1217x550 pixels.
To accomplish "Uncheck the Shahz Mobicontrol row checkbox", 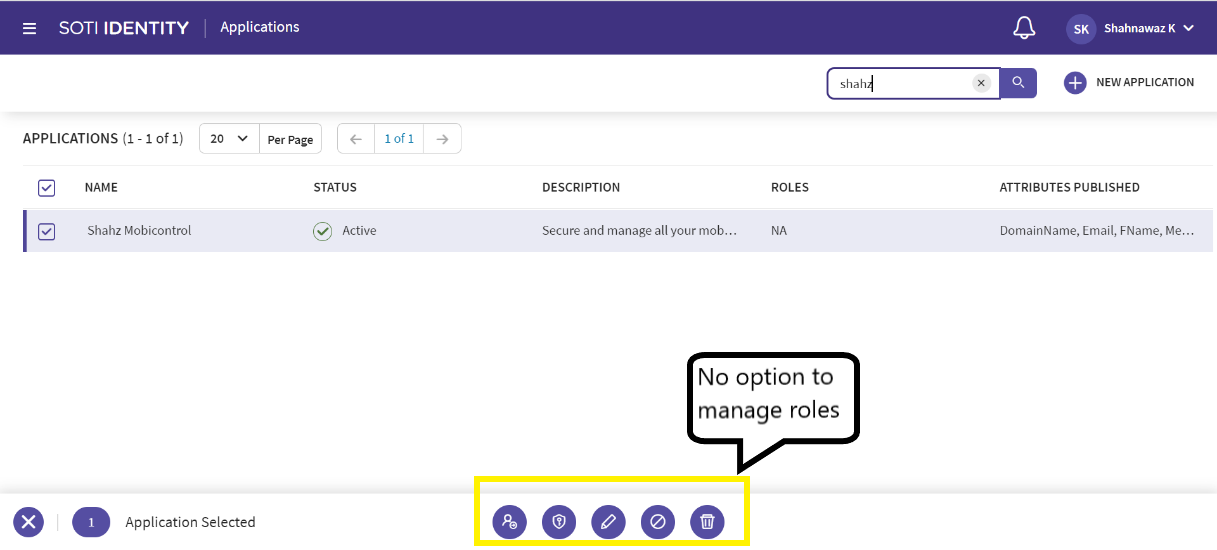I will [x=46, y=231].
